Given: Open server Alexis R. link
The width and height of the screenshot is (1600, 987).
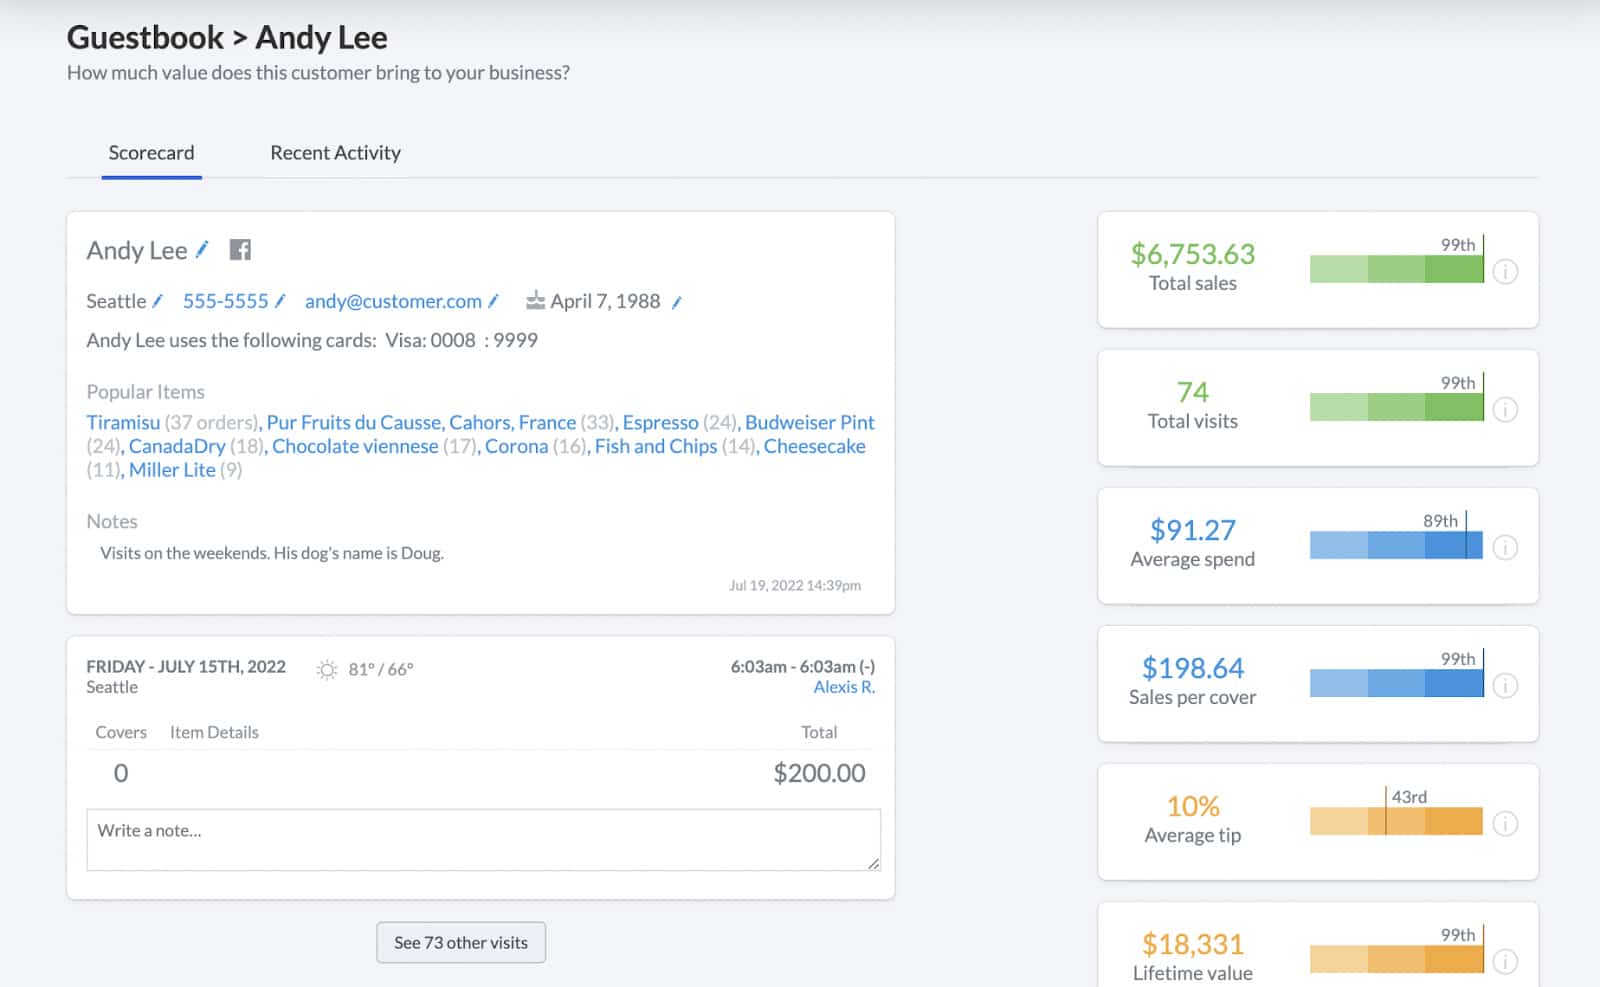Looking at the screenshot, I should pos(844,687).
